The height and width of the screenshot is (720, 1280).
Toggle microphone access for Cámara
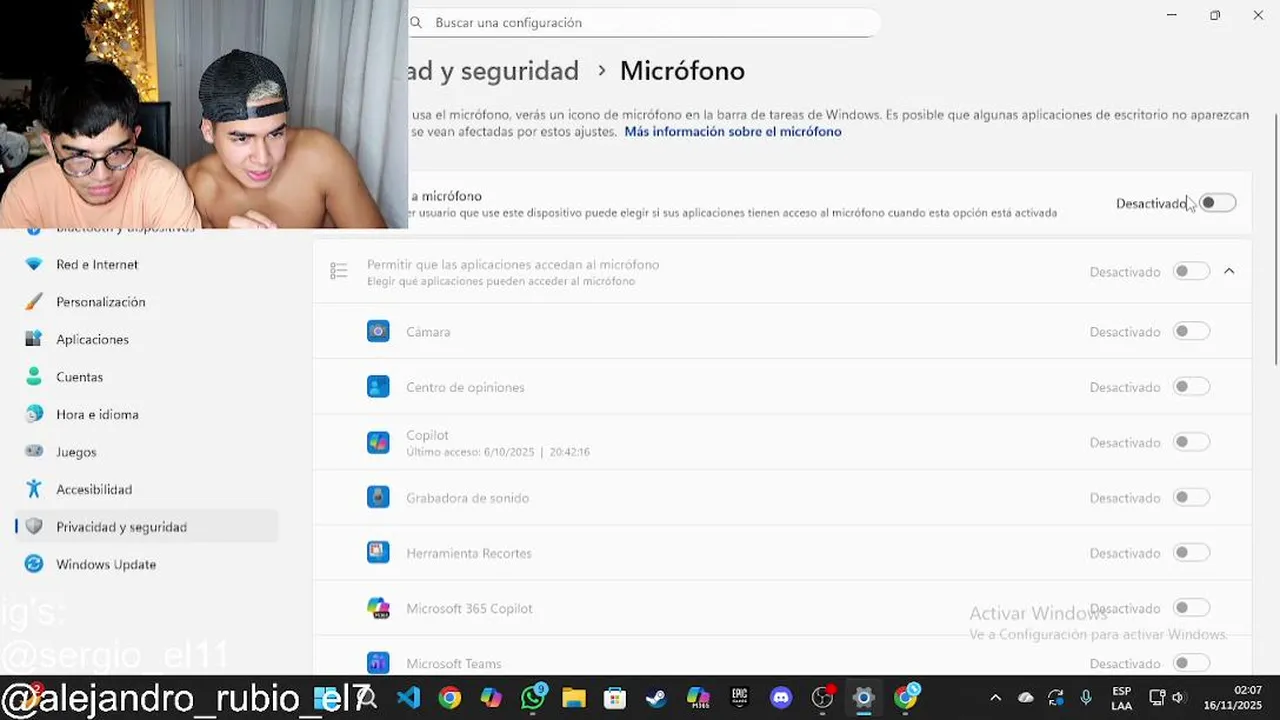coord(1191,332)
